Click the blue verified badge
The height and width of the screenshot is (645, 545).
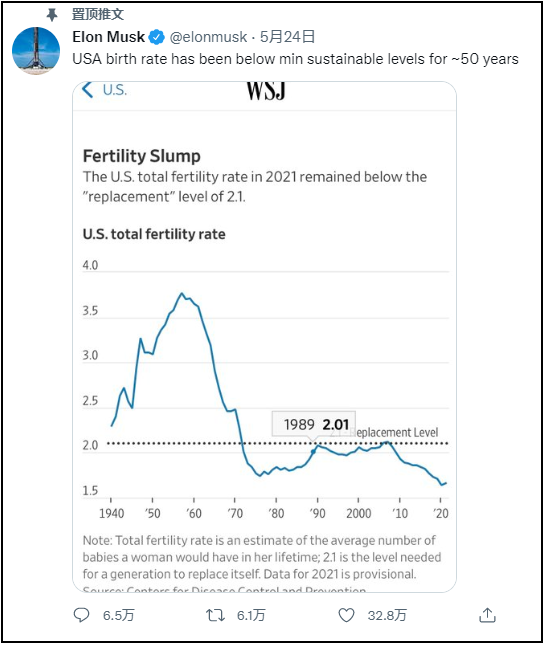click(156, 37)
